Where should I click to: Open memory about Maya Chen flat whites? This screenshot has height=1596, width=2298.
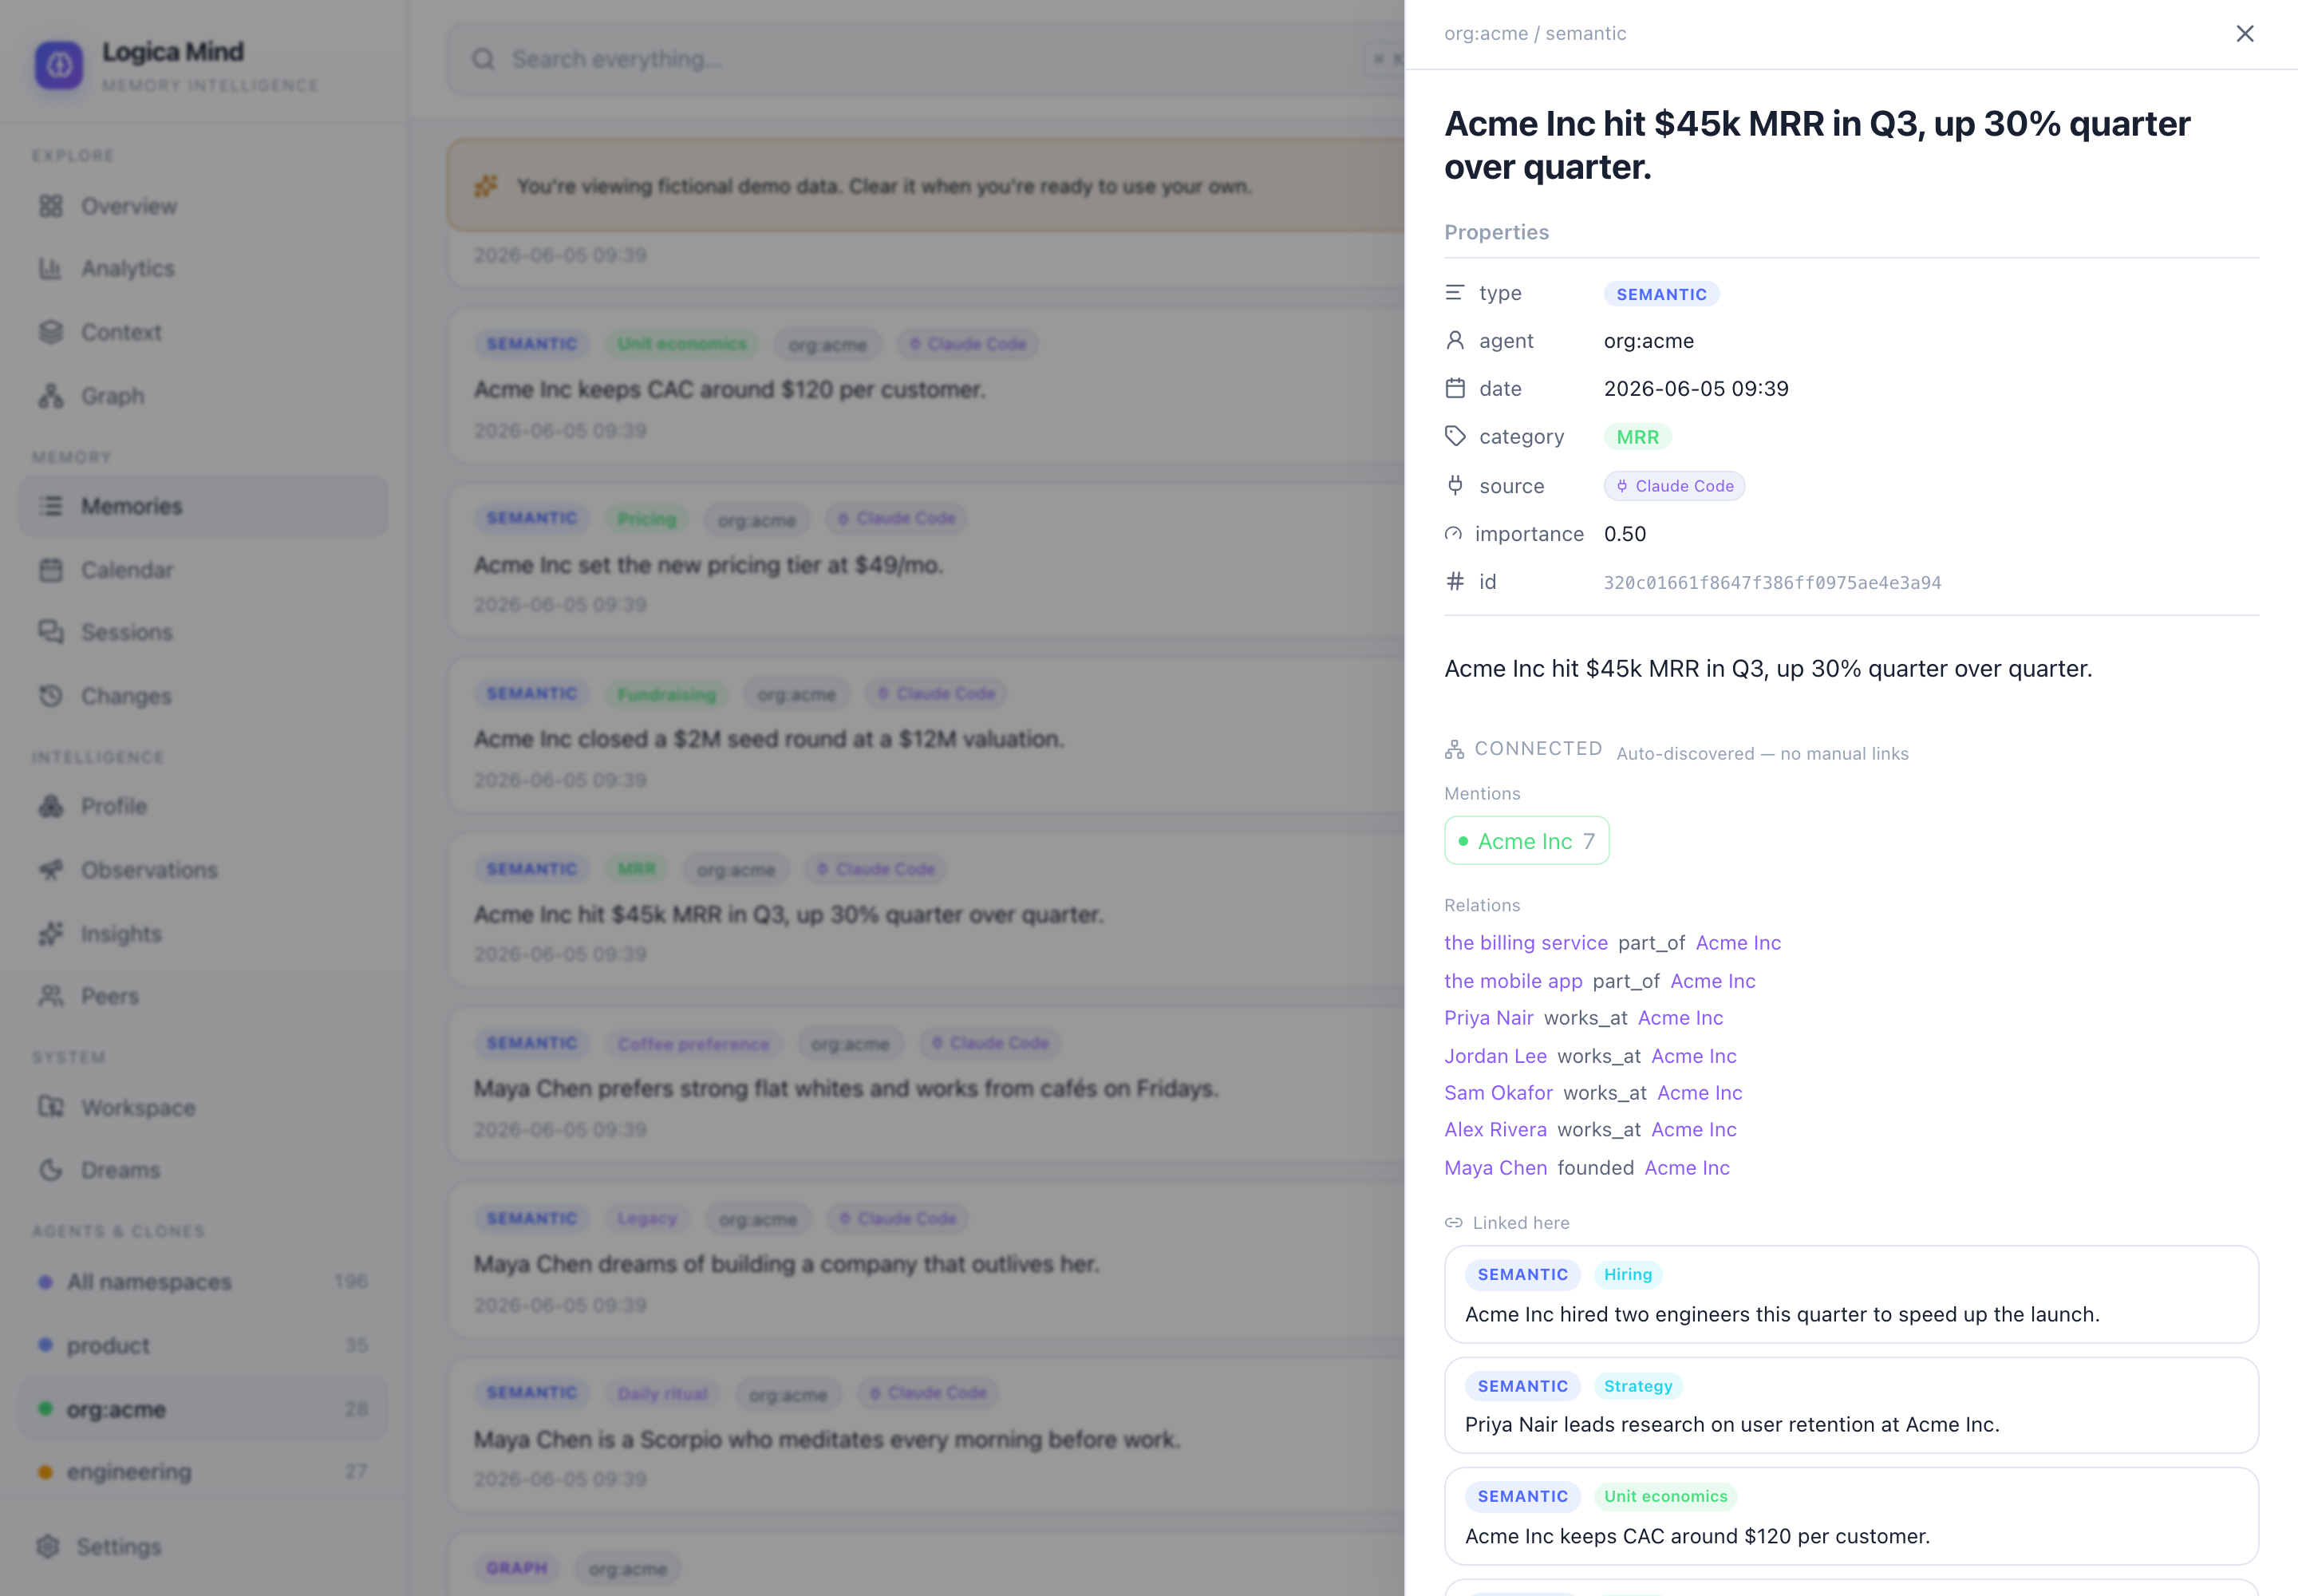pyautogui.click(x=925, y=1085)
